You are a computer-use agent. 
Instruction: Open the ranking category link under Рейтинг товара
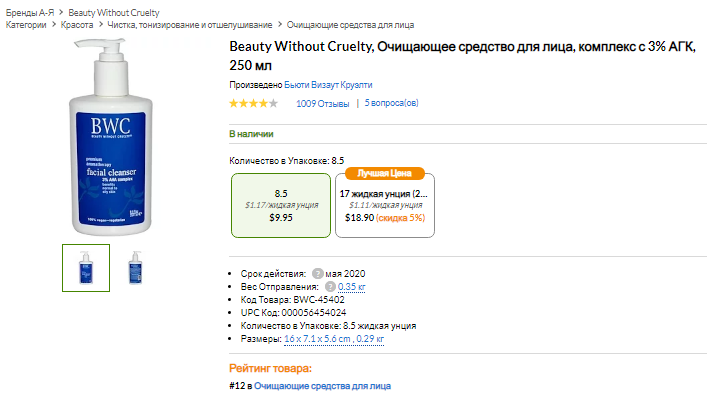click(322, 385)
